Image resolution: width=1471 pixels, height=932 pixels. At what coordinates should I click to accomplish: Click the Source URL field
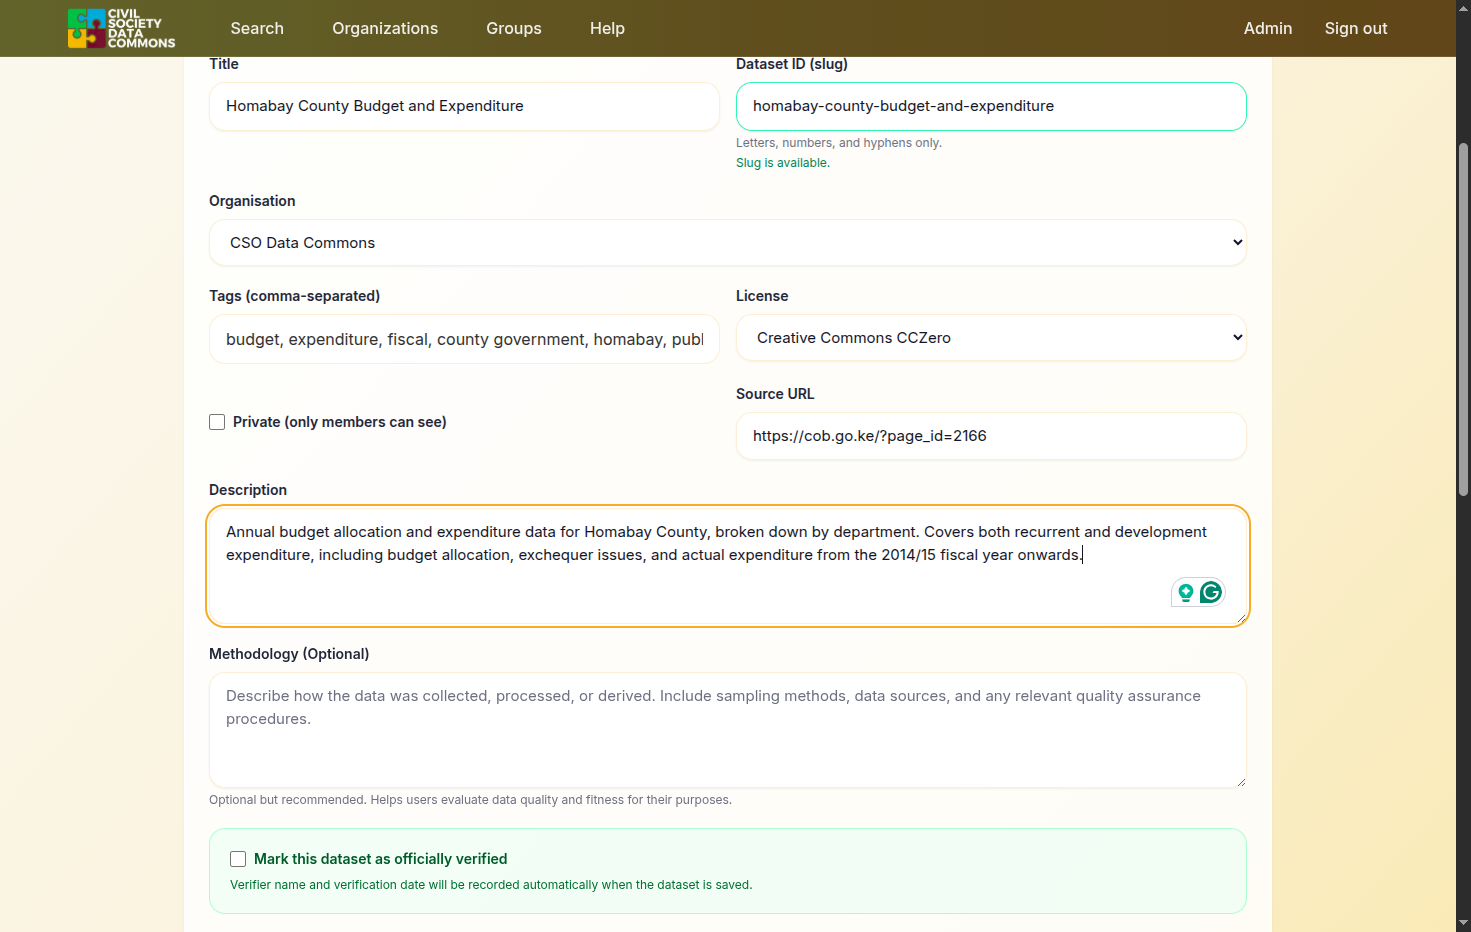[x=991, y=436]
